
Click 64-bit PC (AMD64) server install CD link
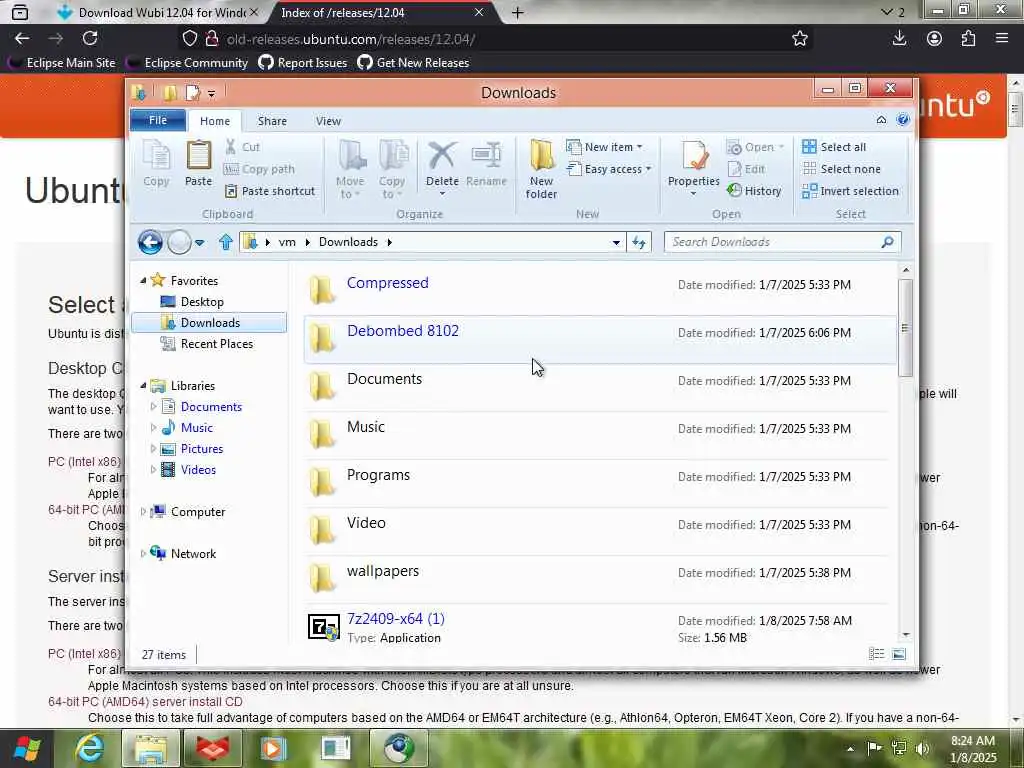click(145, 701)
